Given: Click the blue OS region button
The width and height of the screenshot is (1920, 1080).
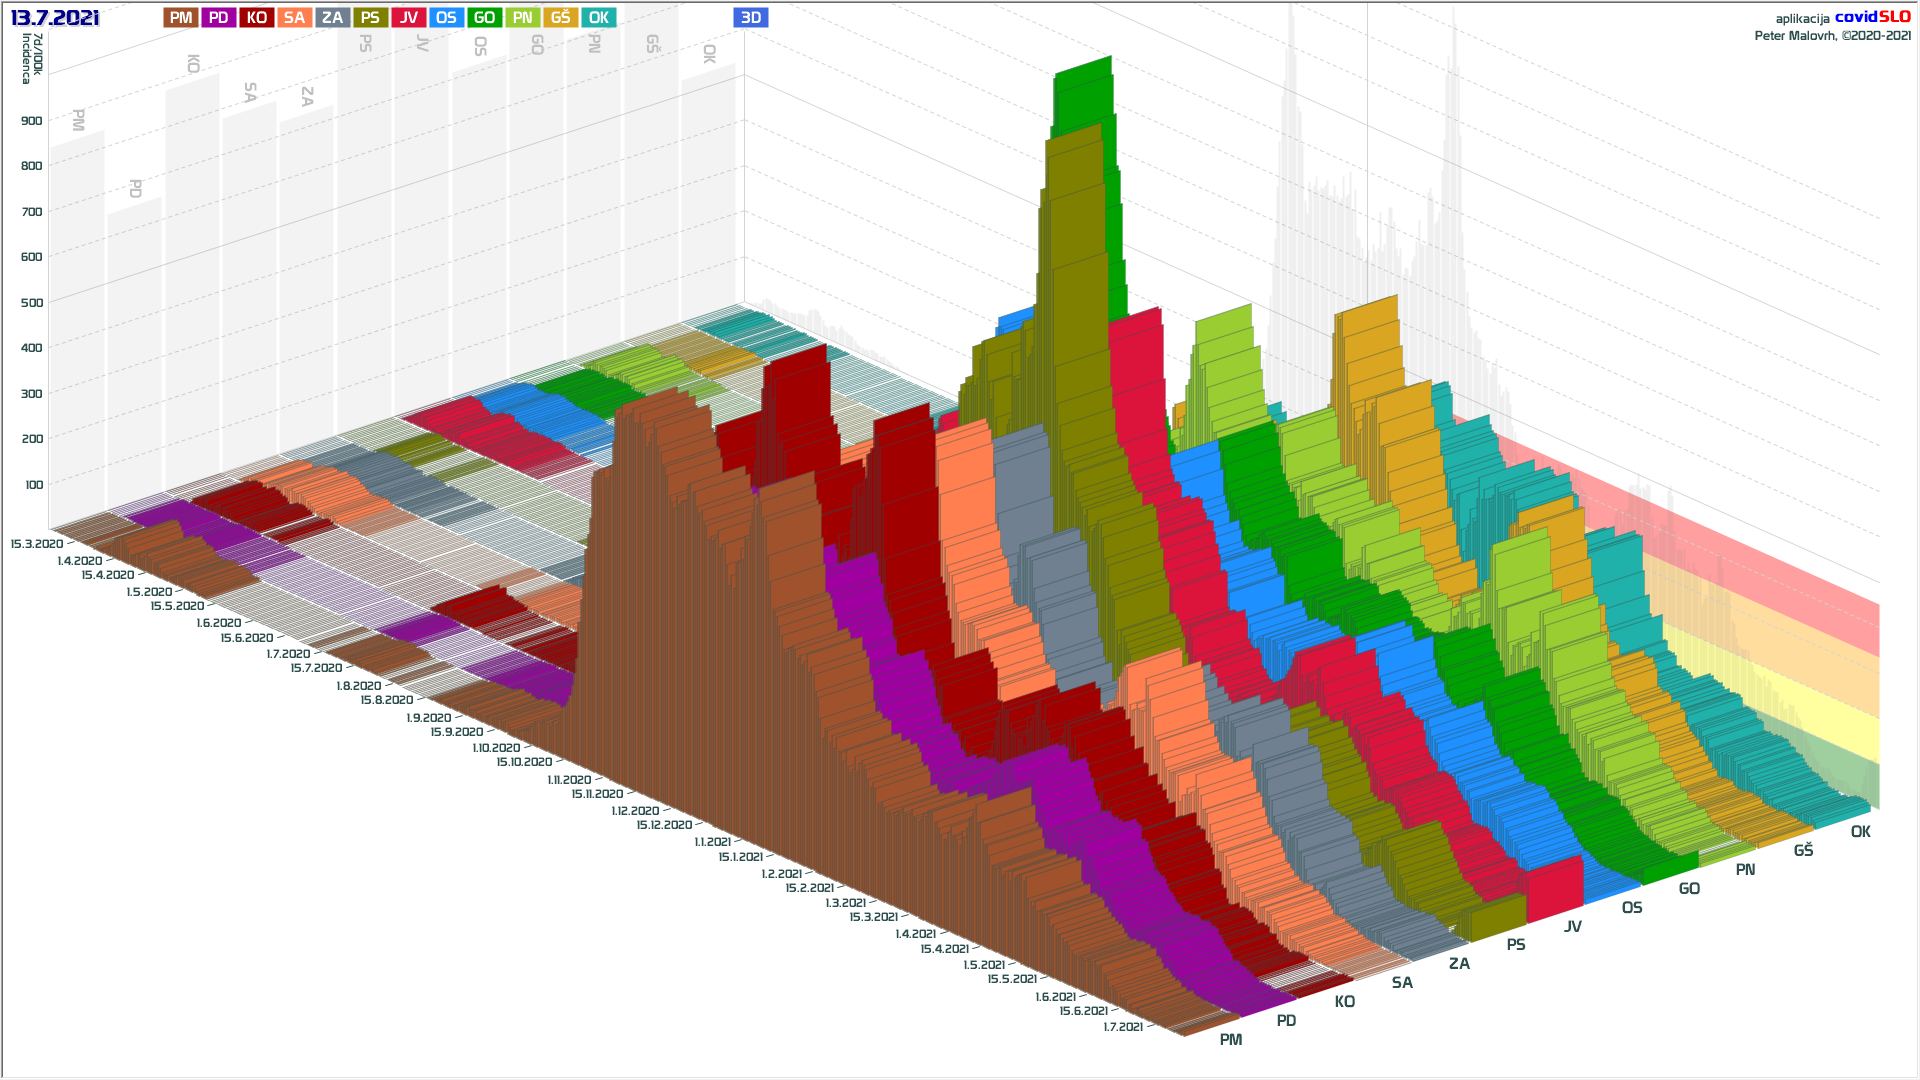Looking at the screenshot, I should pyautogui.click(x=447, y=17).
